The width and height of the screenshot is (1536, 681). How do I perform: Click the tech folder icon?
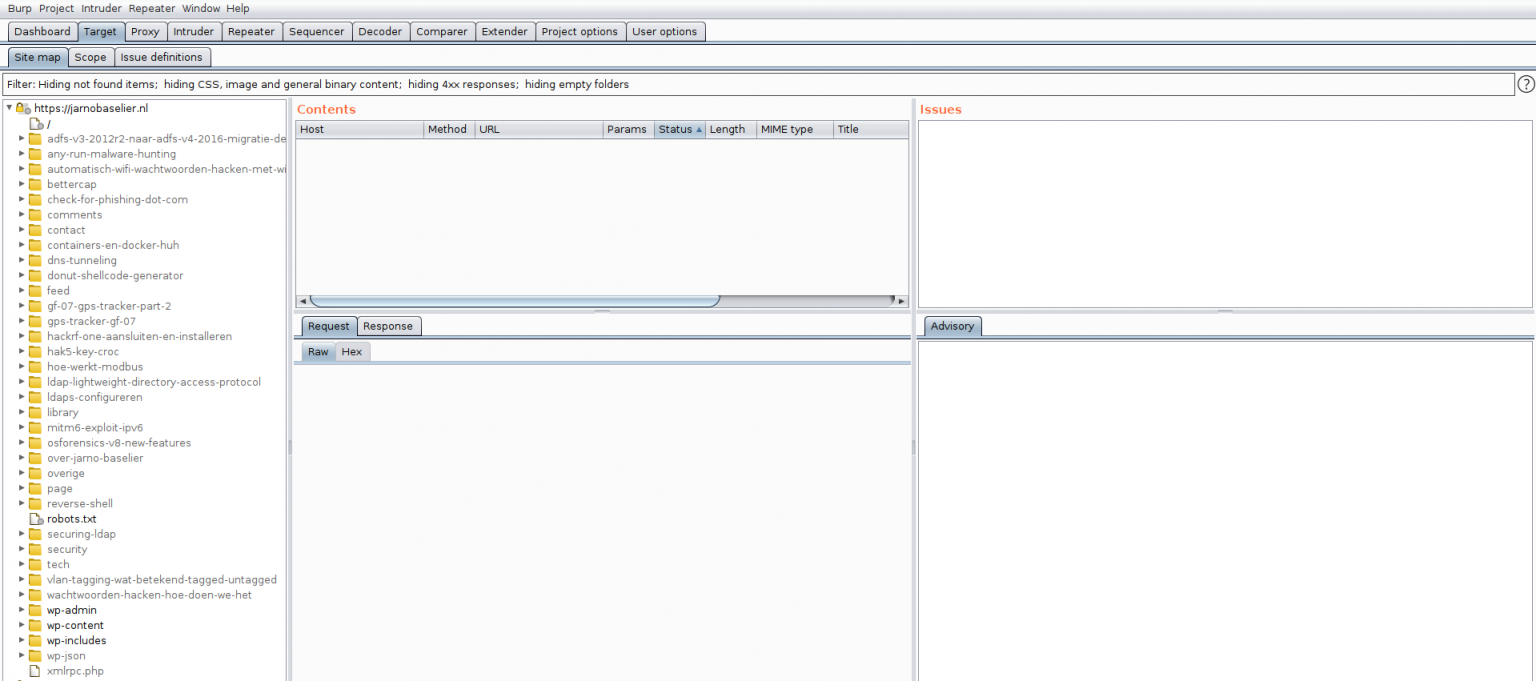[x=35, y=564]
